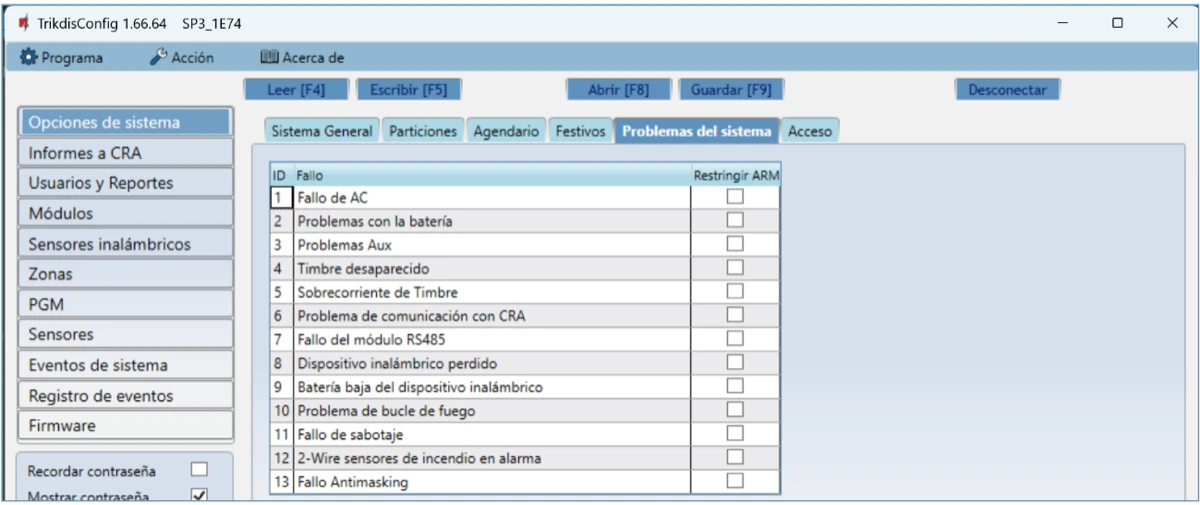Go to the Acceso tab
The image size is (1200, 505).
[810, 131]
